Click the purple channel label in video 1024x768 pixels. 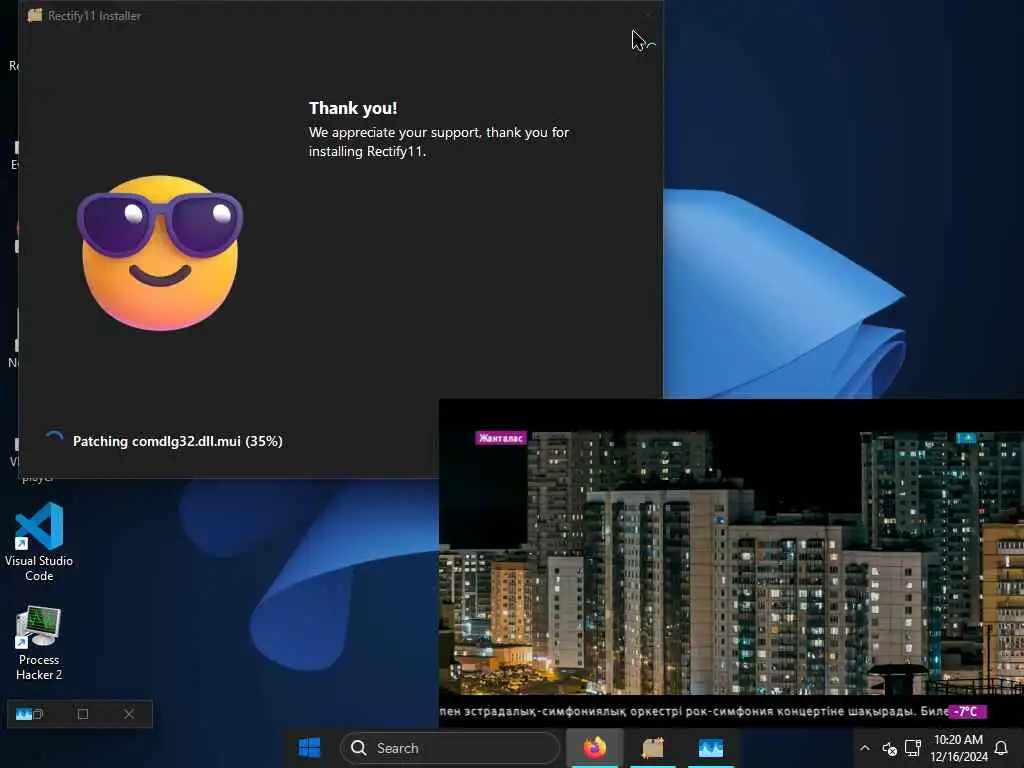coord(500,438)
